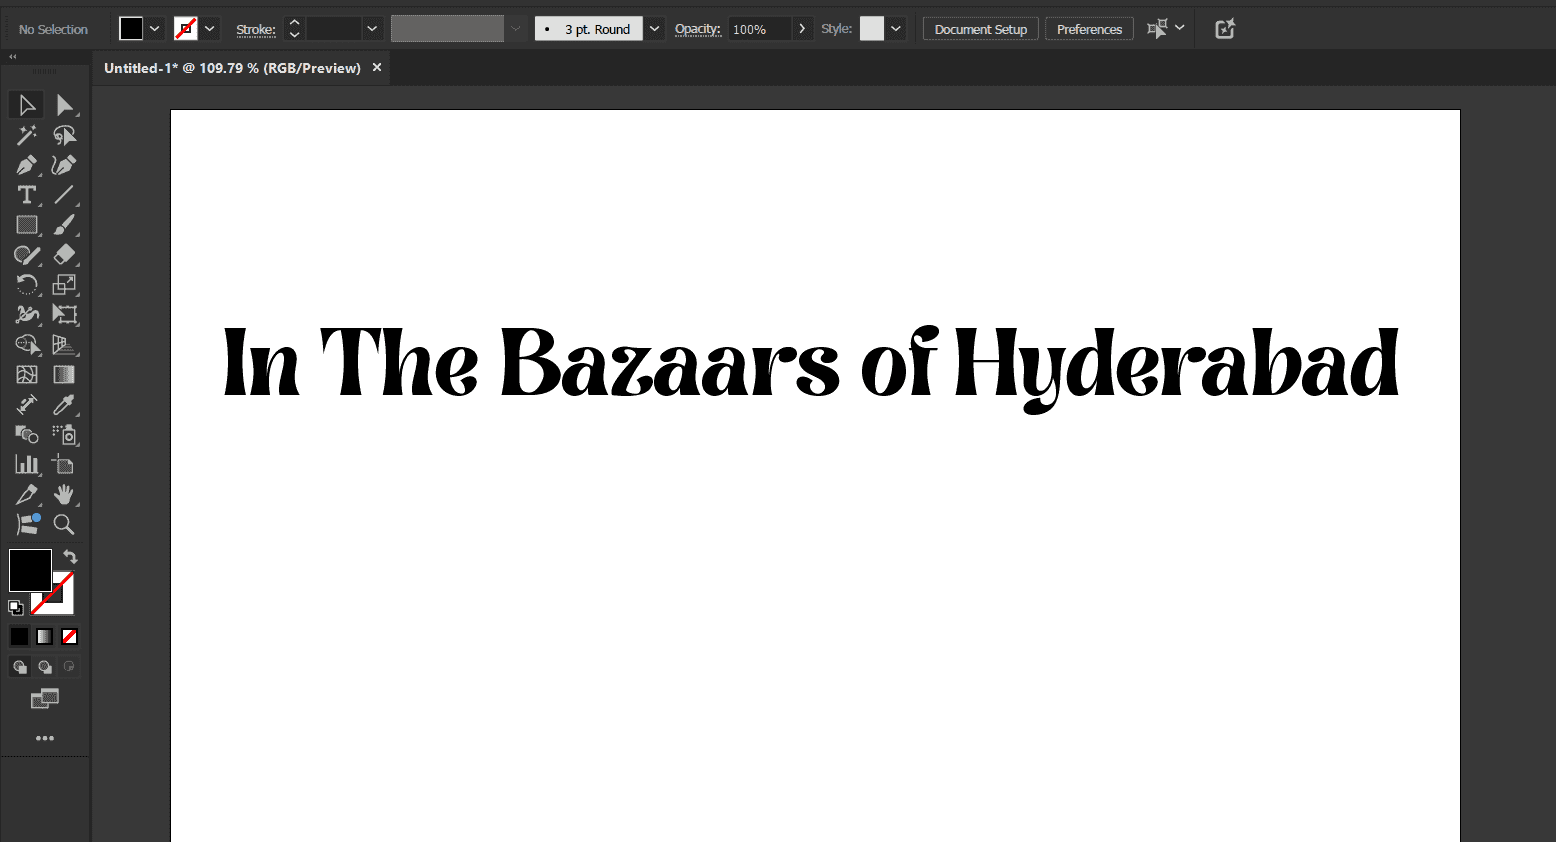Select the Free Transform tool
The height and width of the screenshot is (842, 1556).
[x=65, y=315]
